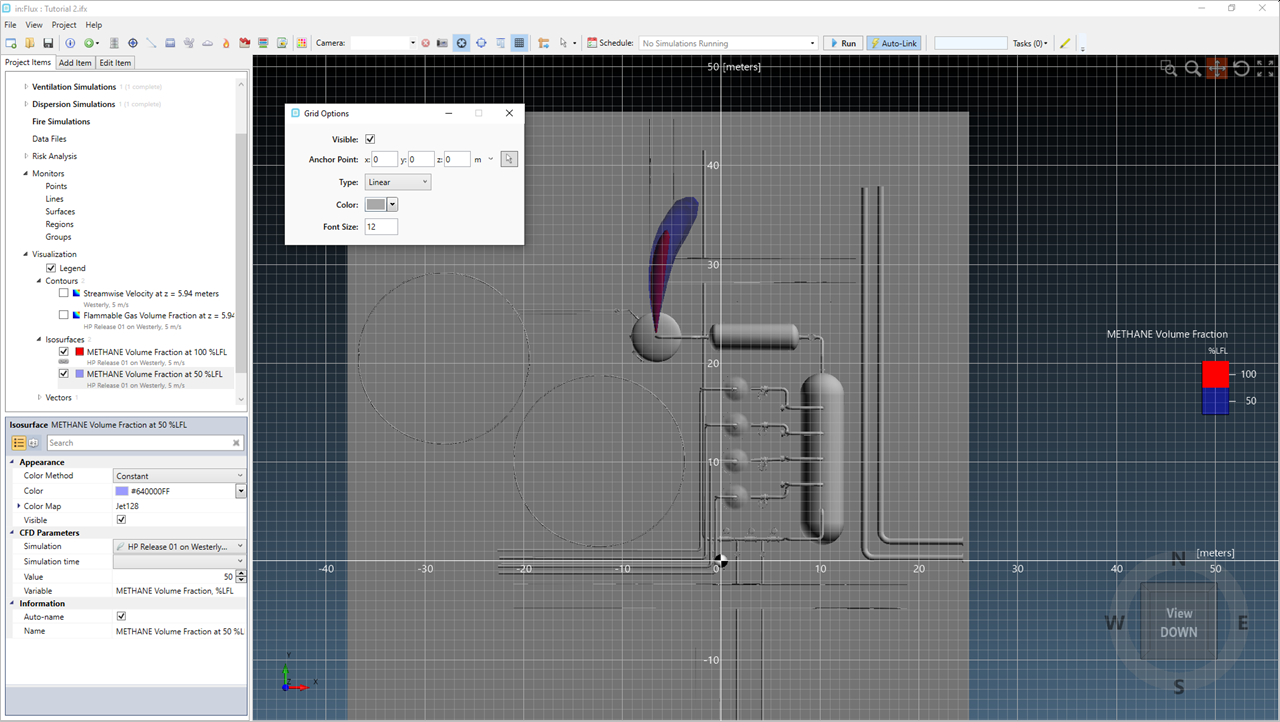This screenshot has width=1280, height=722.
Task: Open the Color Method Constant dropdown
Action: [x=179, y=476]
